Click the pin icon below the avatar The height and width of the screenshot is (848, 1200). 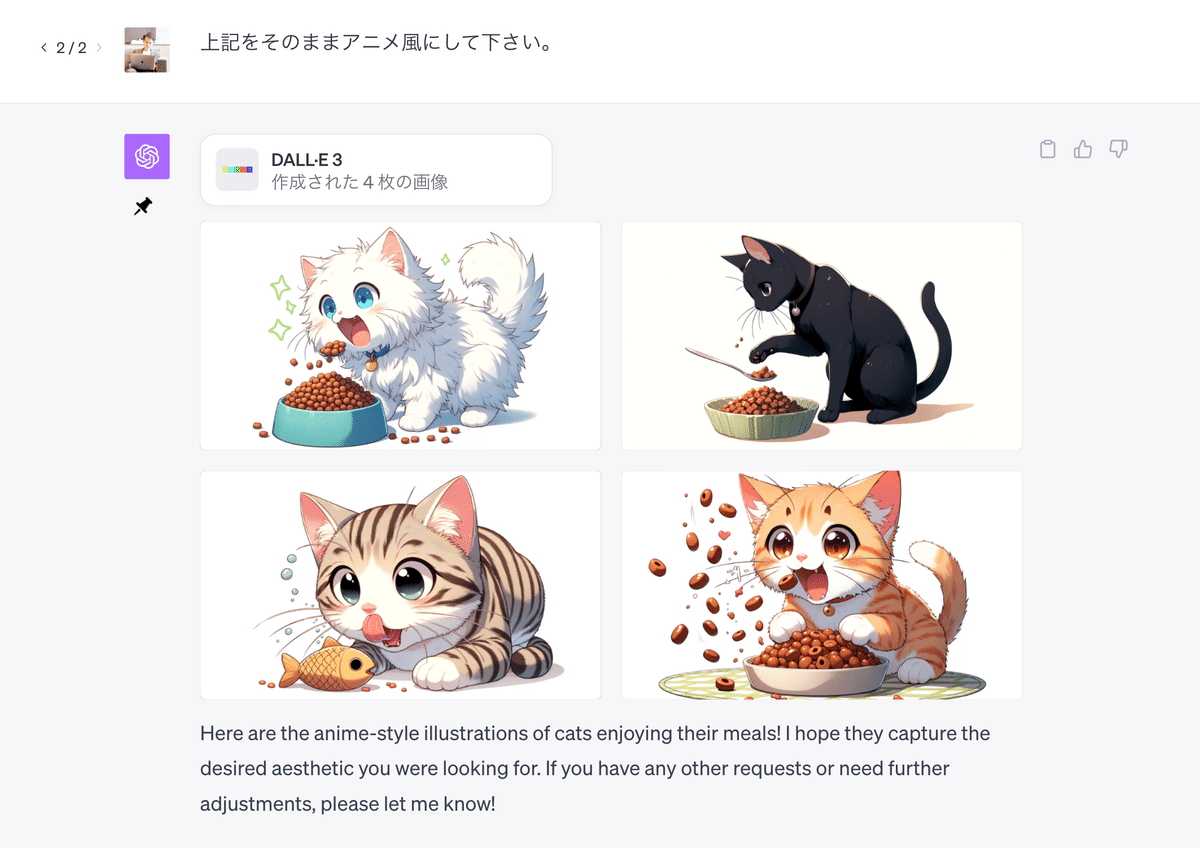click(143, 206)
